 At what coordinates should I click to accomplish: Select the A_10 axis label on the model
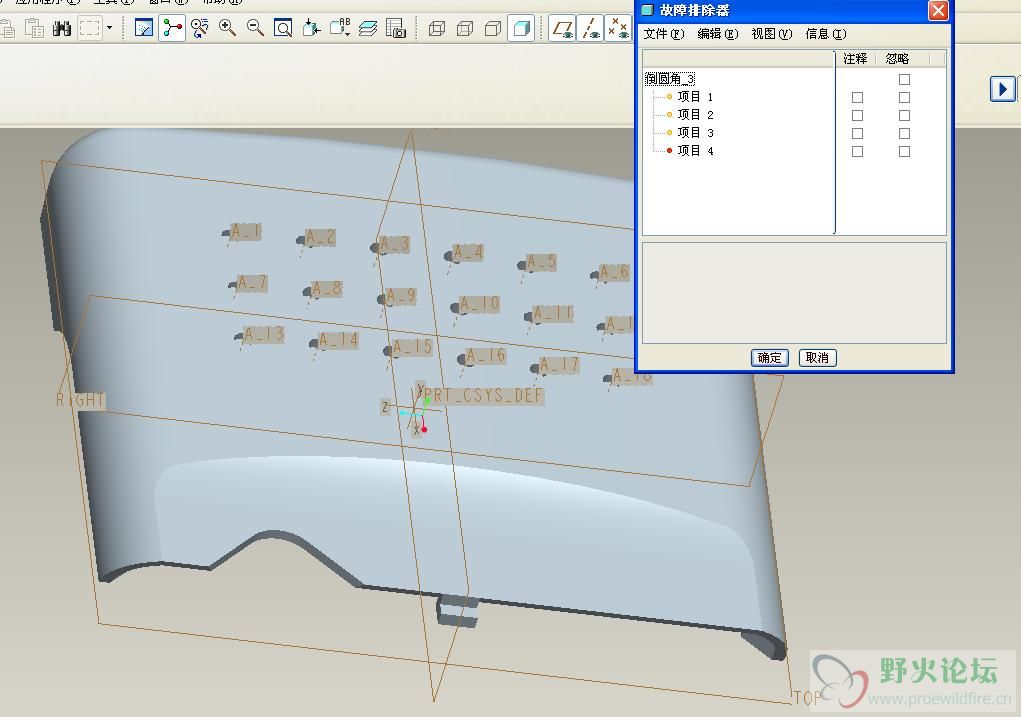click(x=479, y=303)
